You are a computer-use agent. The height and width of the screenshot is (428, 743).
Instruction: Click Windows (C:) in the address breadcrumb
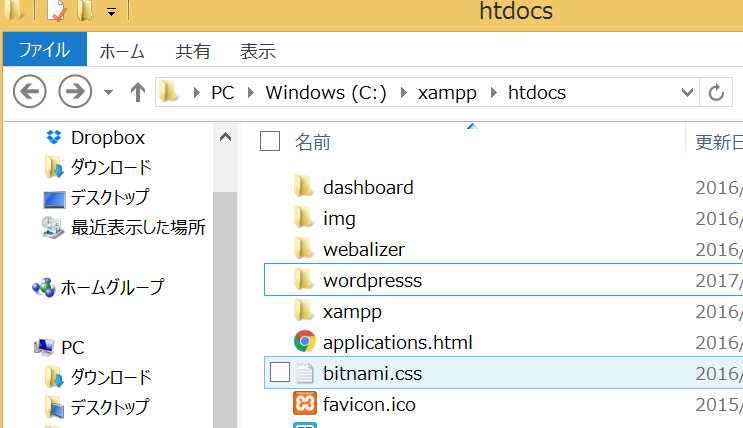click(x=326, y=92)
